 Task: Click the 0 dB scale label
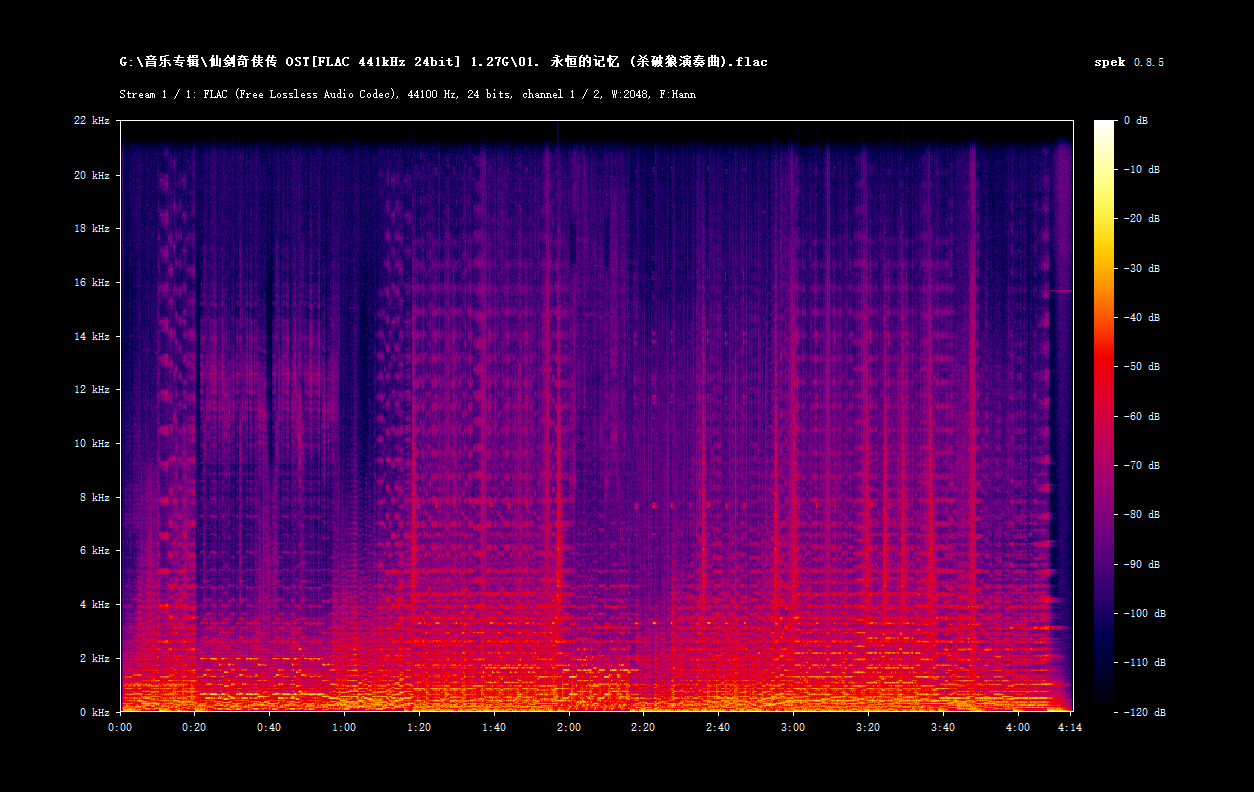tap(1136, 120)
